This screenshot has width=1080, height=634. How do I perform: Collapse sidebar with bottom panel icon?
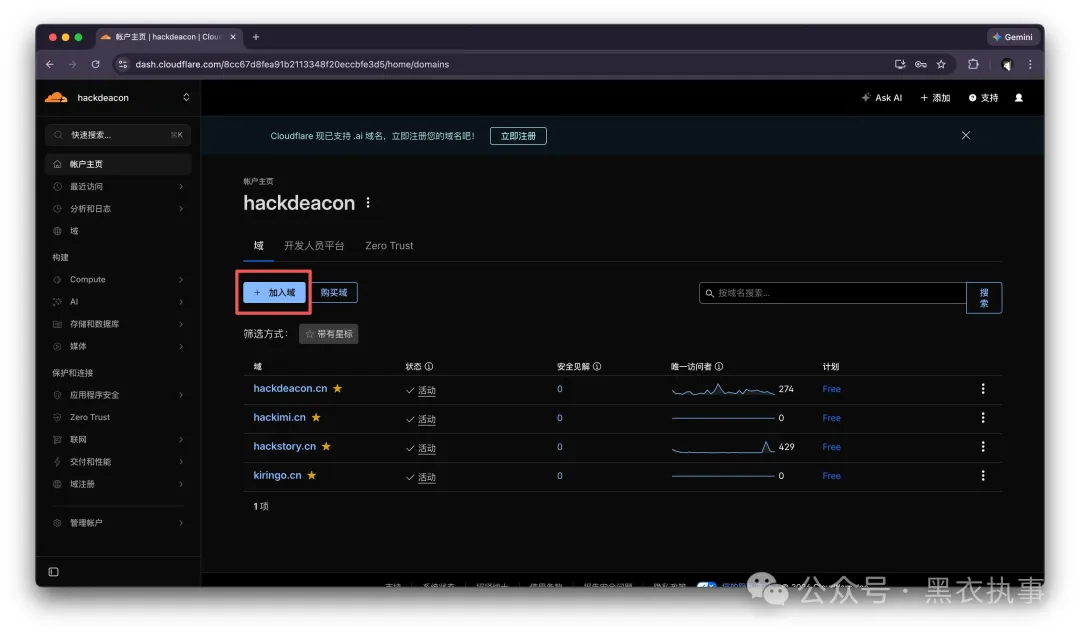pyautogui.click(x=54, y=571)
